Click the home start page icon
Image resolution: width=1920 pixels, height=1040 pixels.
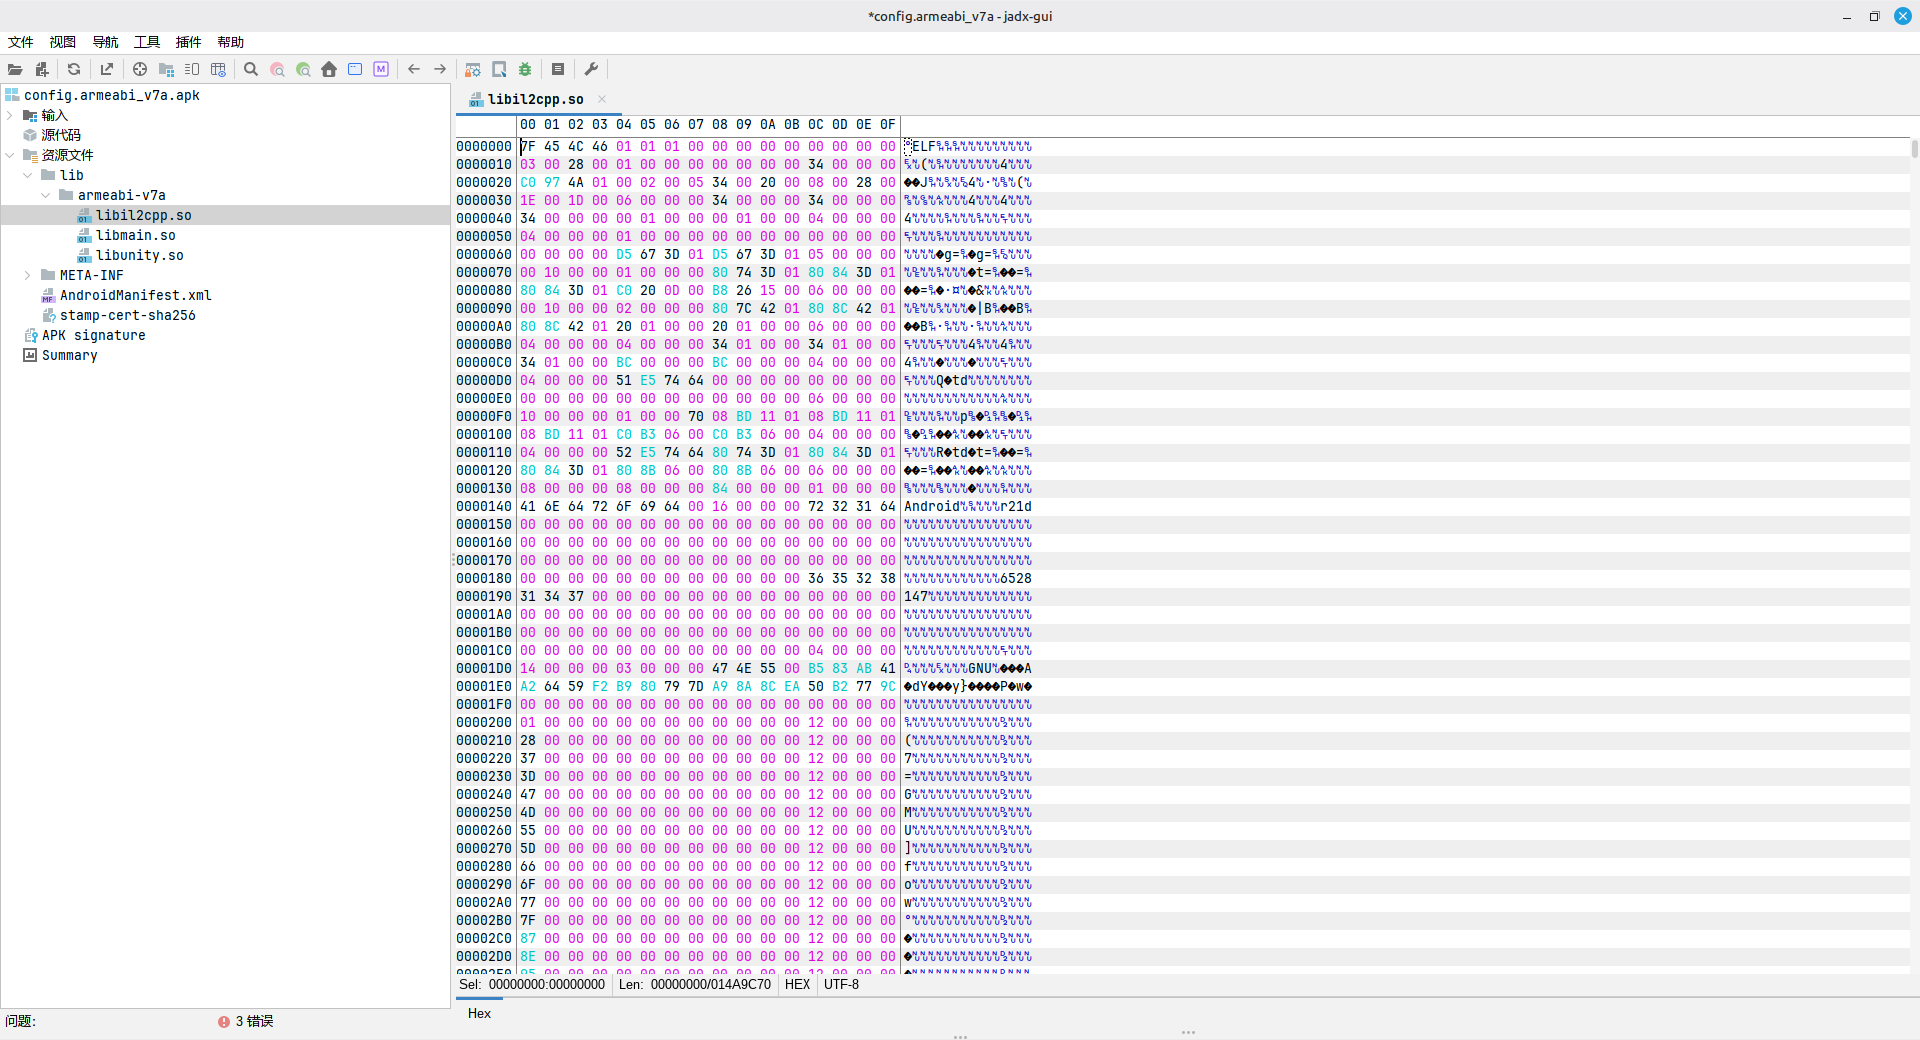(x=329, y=69)
